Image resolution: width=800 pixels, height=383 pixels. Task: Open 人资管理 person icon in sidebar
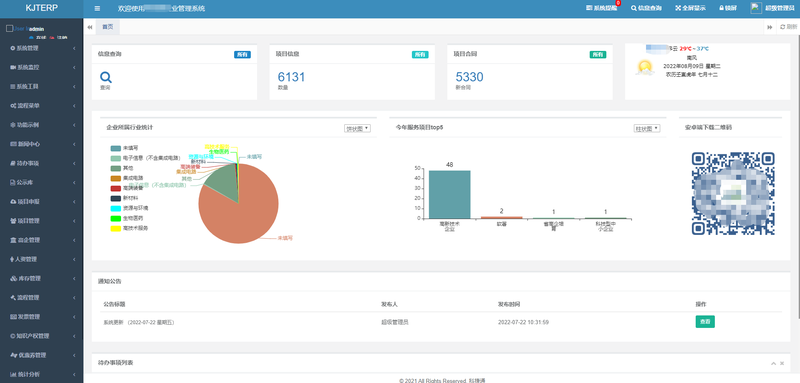[12, 259]
